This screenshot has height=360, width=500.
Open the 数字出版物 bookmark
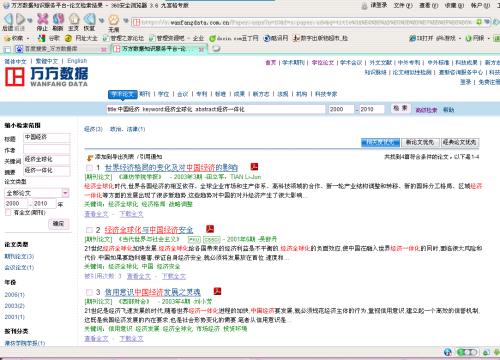[x=320, y=38]
